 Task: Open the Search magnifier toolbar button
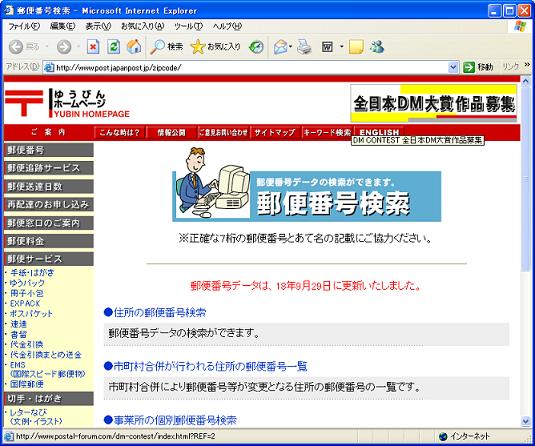click(x=167, y=47)
